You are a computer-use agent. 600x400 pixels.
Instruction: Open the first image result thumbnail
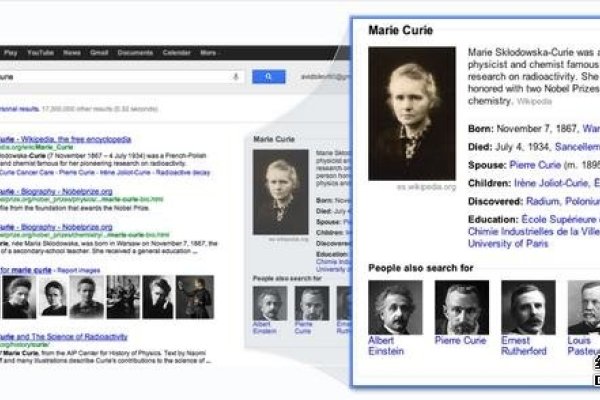pos(19,297)
